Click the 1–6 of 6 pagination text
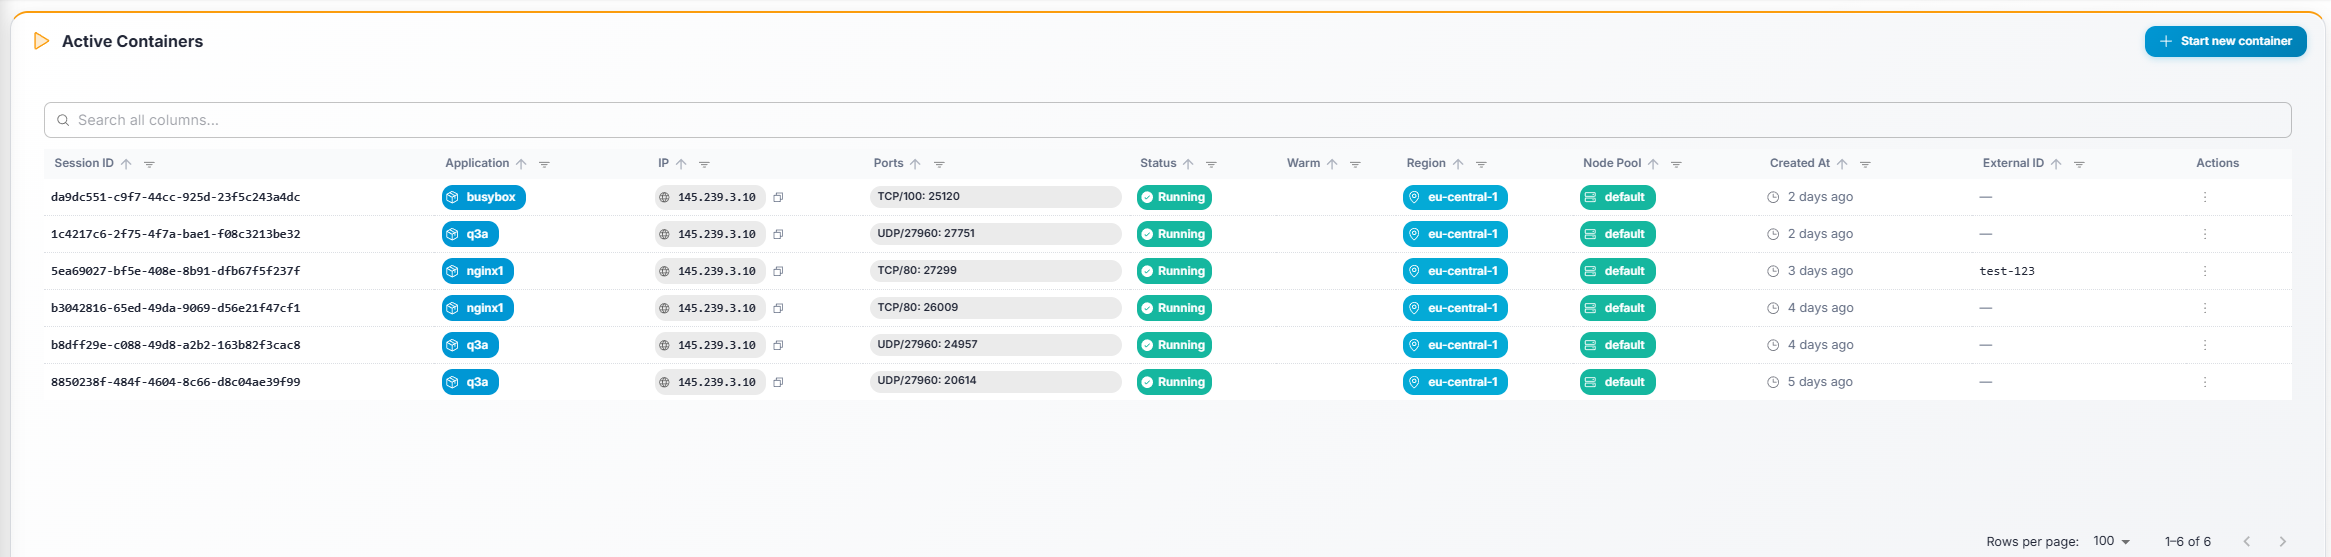2331x557 pixels. [x=2188, y=541]
